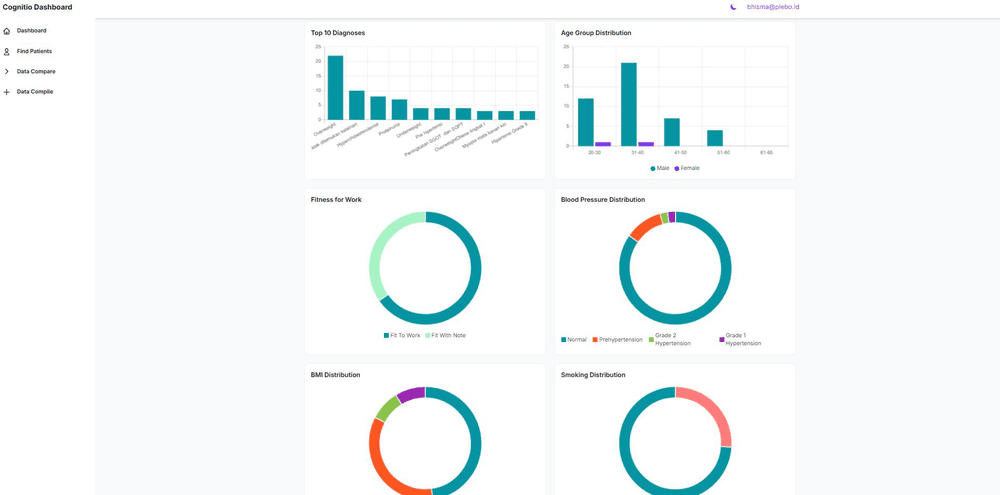
Task: Click the Age Group Distribution chart title
Action: tap(596, 33)
